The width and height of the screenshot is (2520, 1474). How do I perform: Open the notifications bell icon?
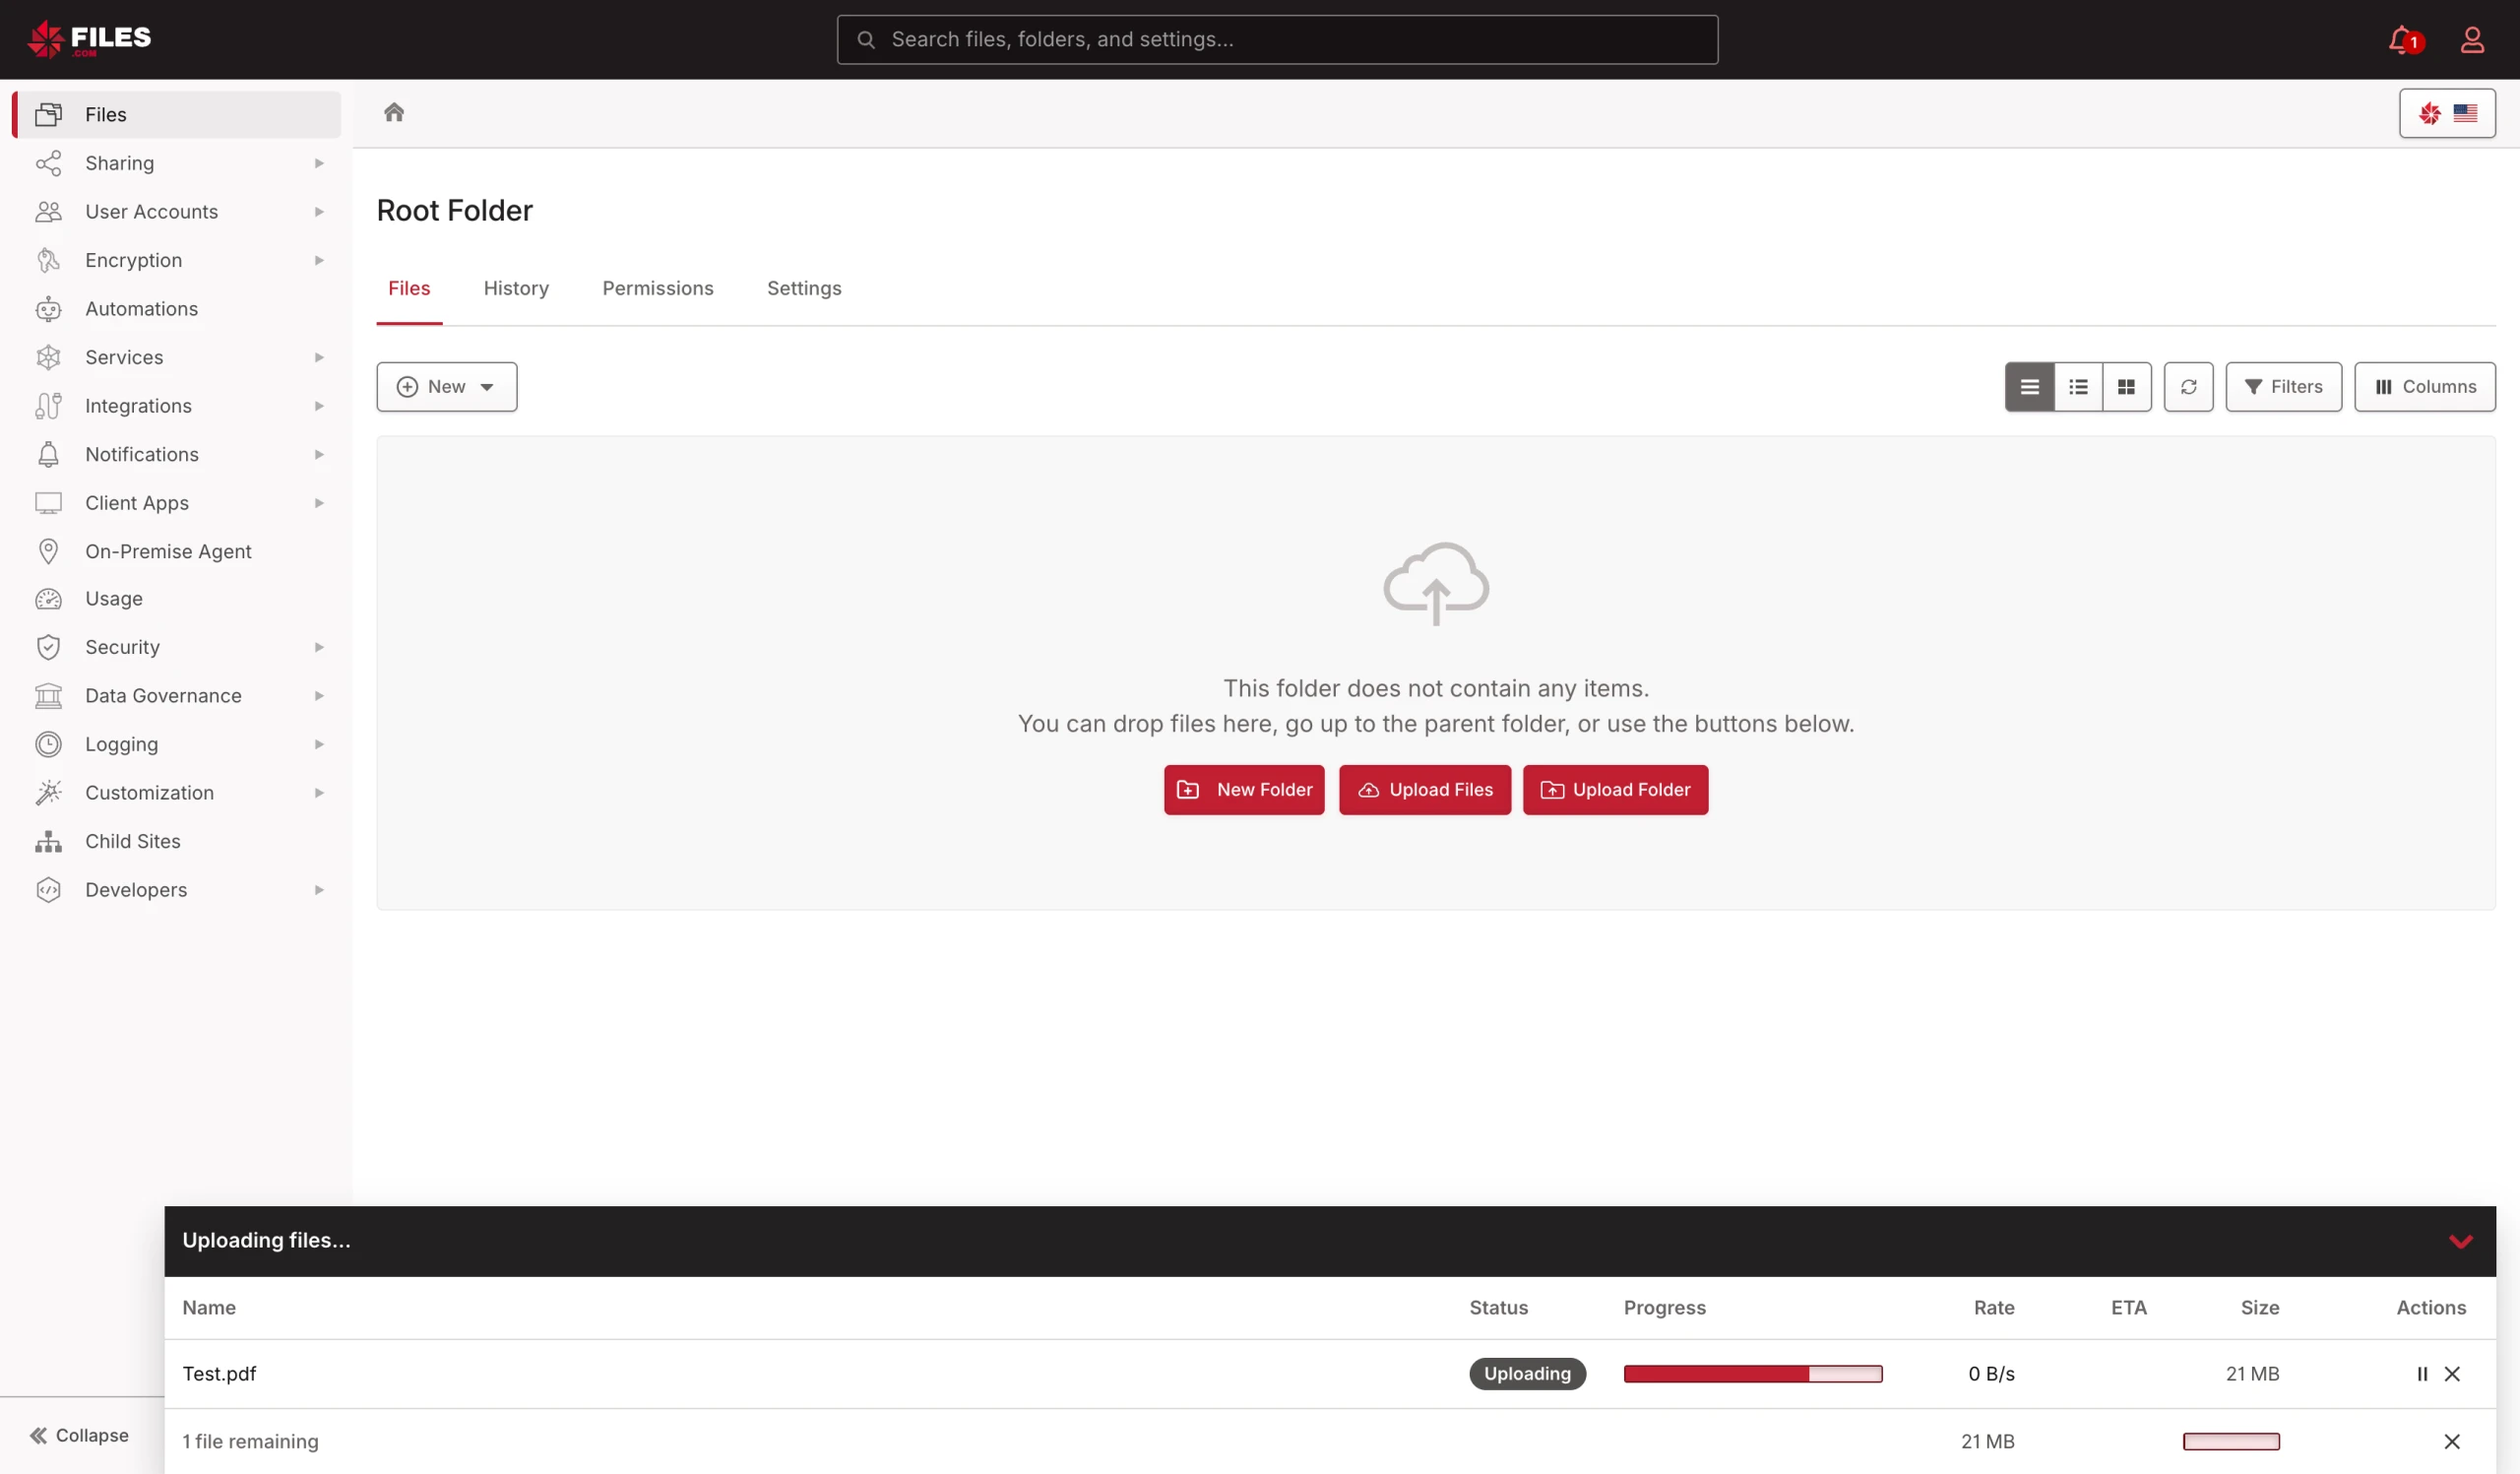[2404, 40]
